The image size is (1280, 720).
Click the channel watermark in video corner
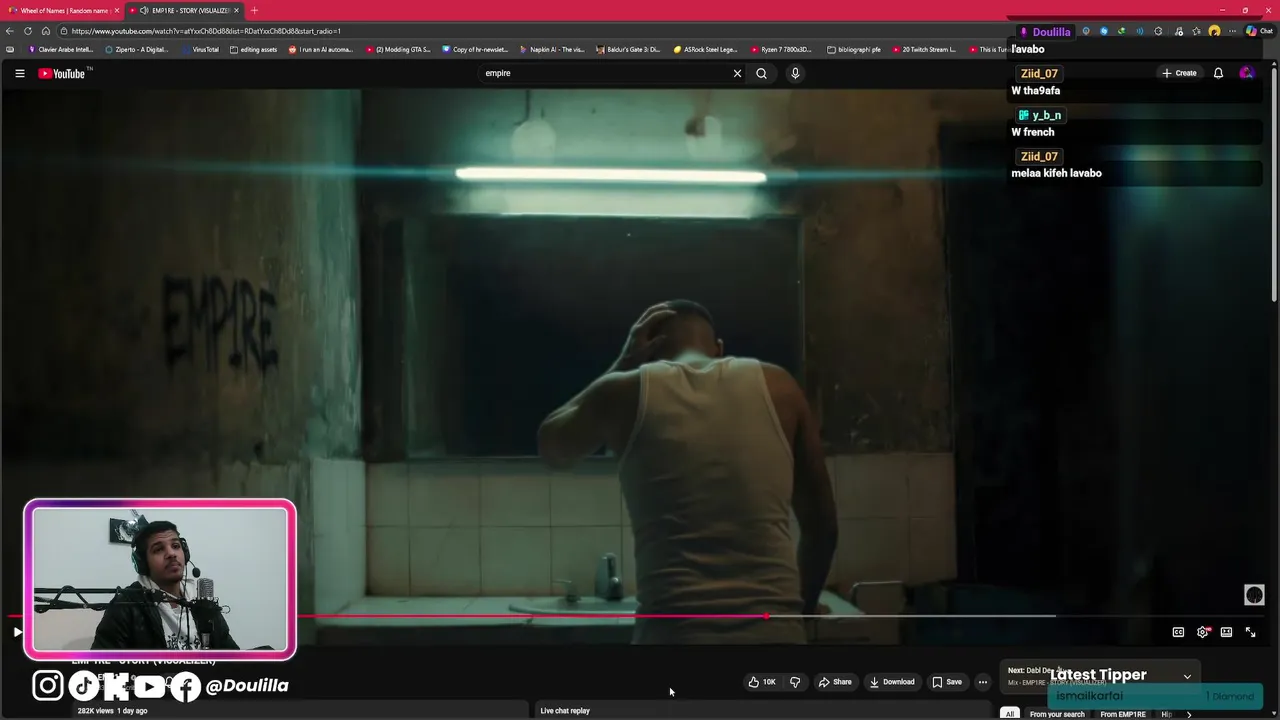click(1254, 595)
